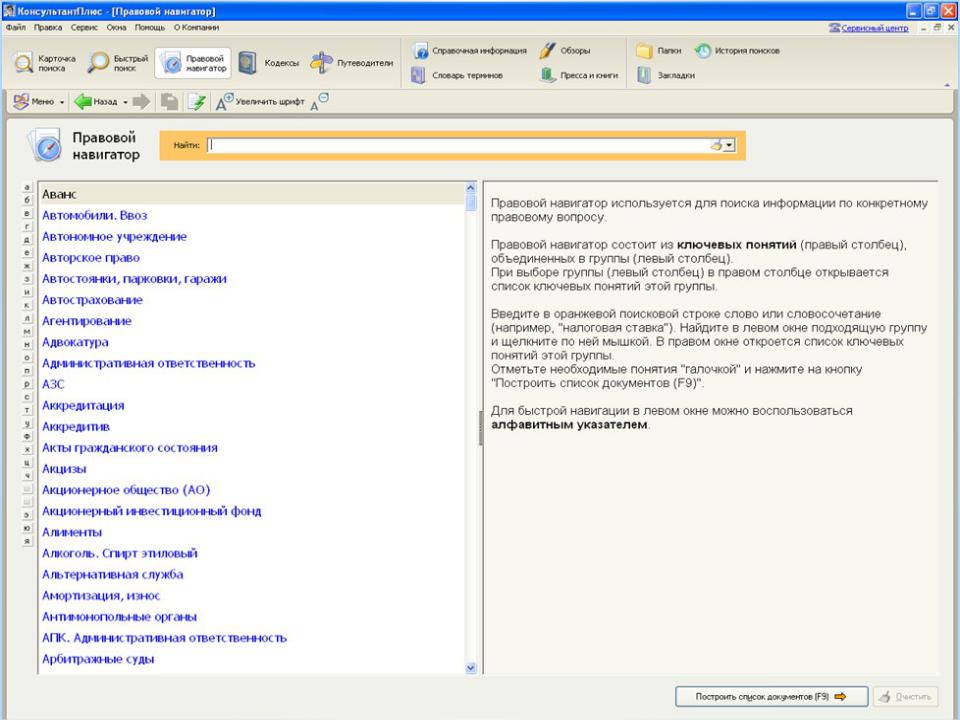Open Карточка поиска search card
The height and width of the screenshot is (720, 960).
coord(45,63)
